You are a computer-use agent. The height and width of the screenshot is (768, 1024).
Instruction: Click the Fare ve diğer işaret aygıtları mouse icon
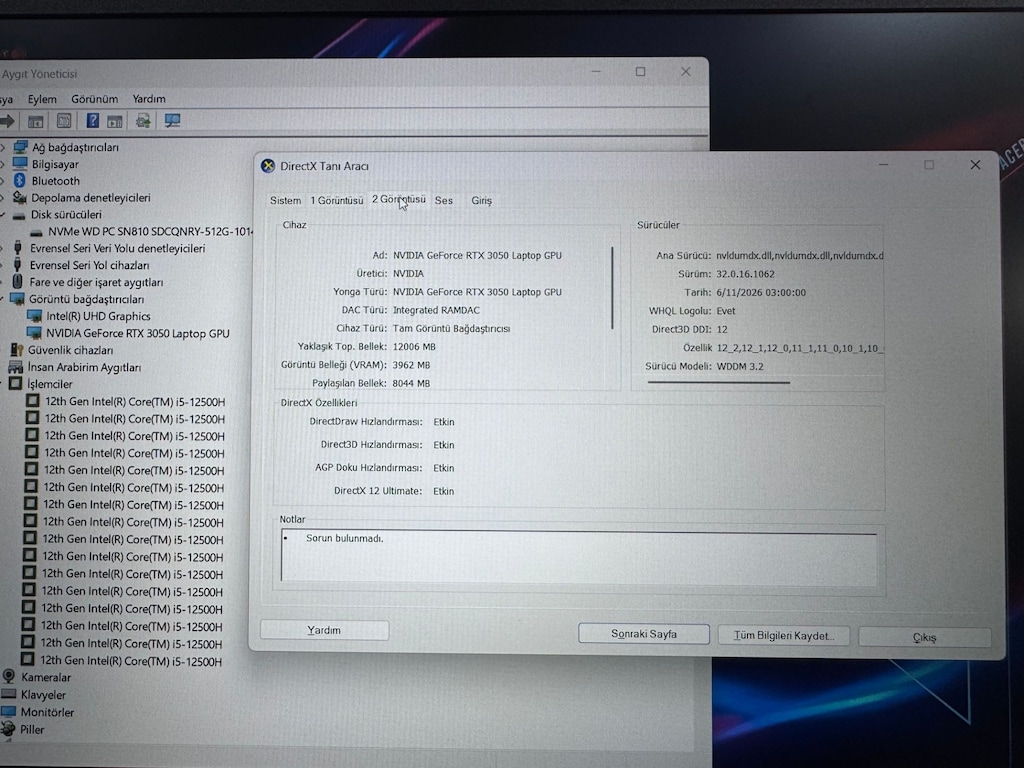click(x=18, y=282)
